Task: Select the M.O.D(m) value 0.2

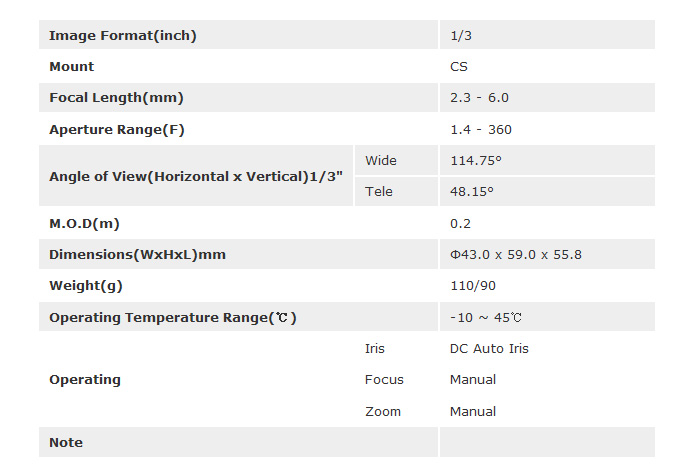Action: (x=460, y=223)
